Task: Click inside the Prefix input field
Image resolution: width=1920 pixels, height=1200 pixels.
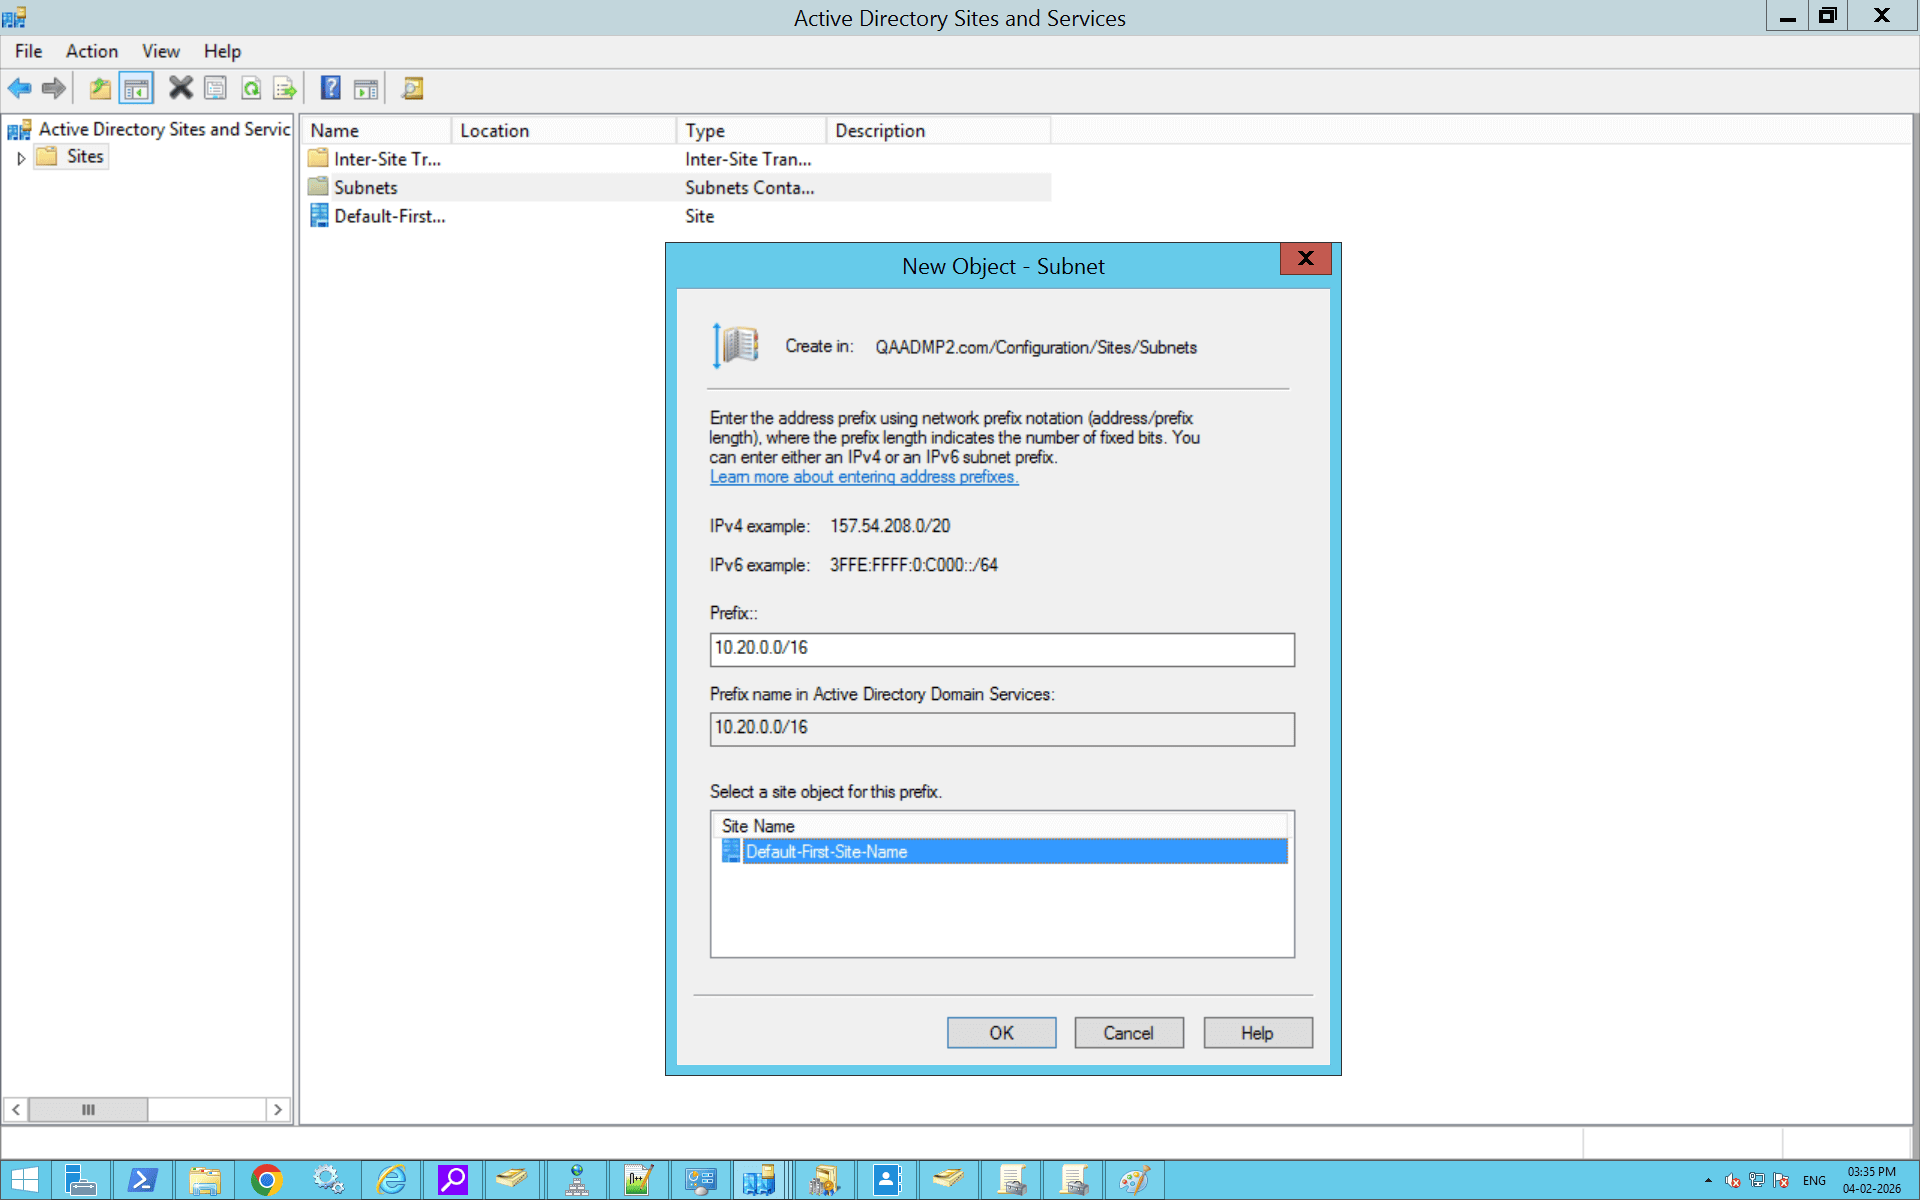Action: (1000, 649)
